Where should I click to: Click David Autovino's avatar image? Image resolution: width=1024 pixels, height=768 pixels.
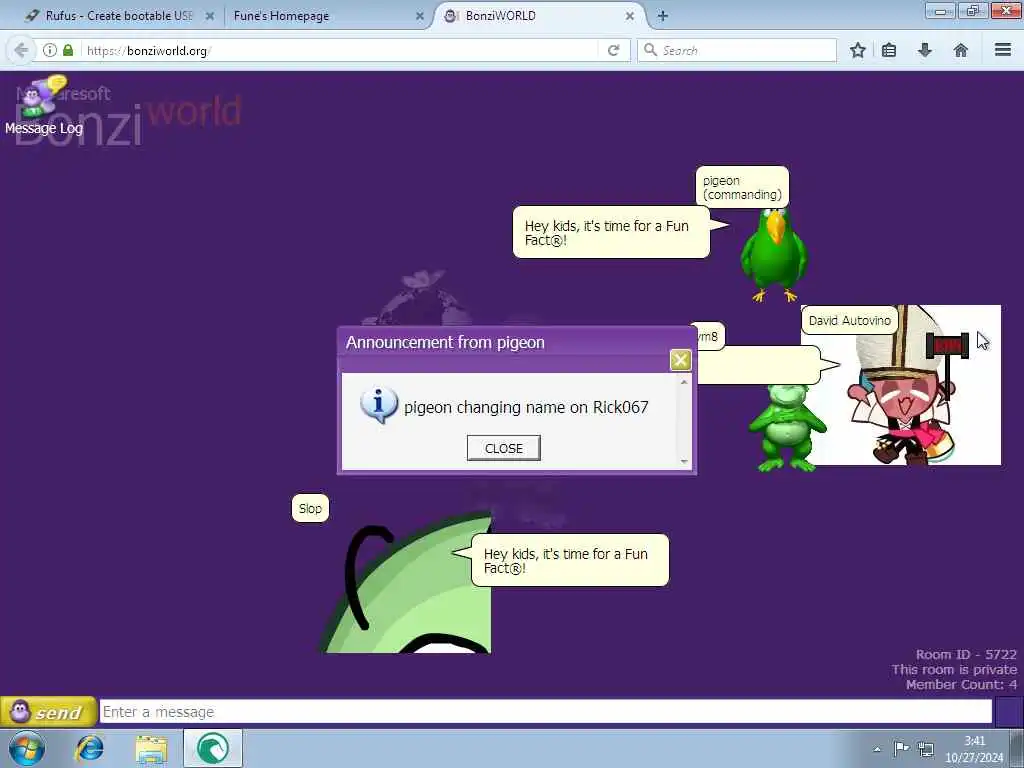(901, 385)
